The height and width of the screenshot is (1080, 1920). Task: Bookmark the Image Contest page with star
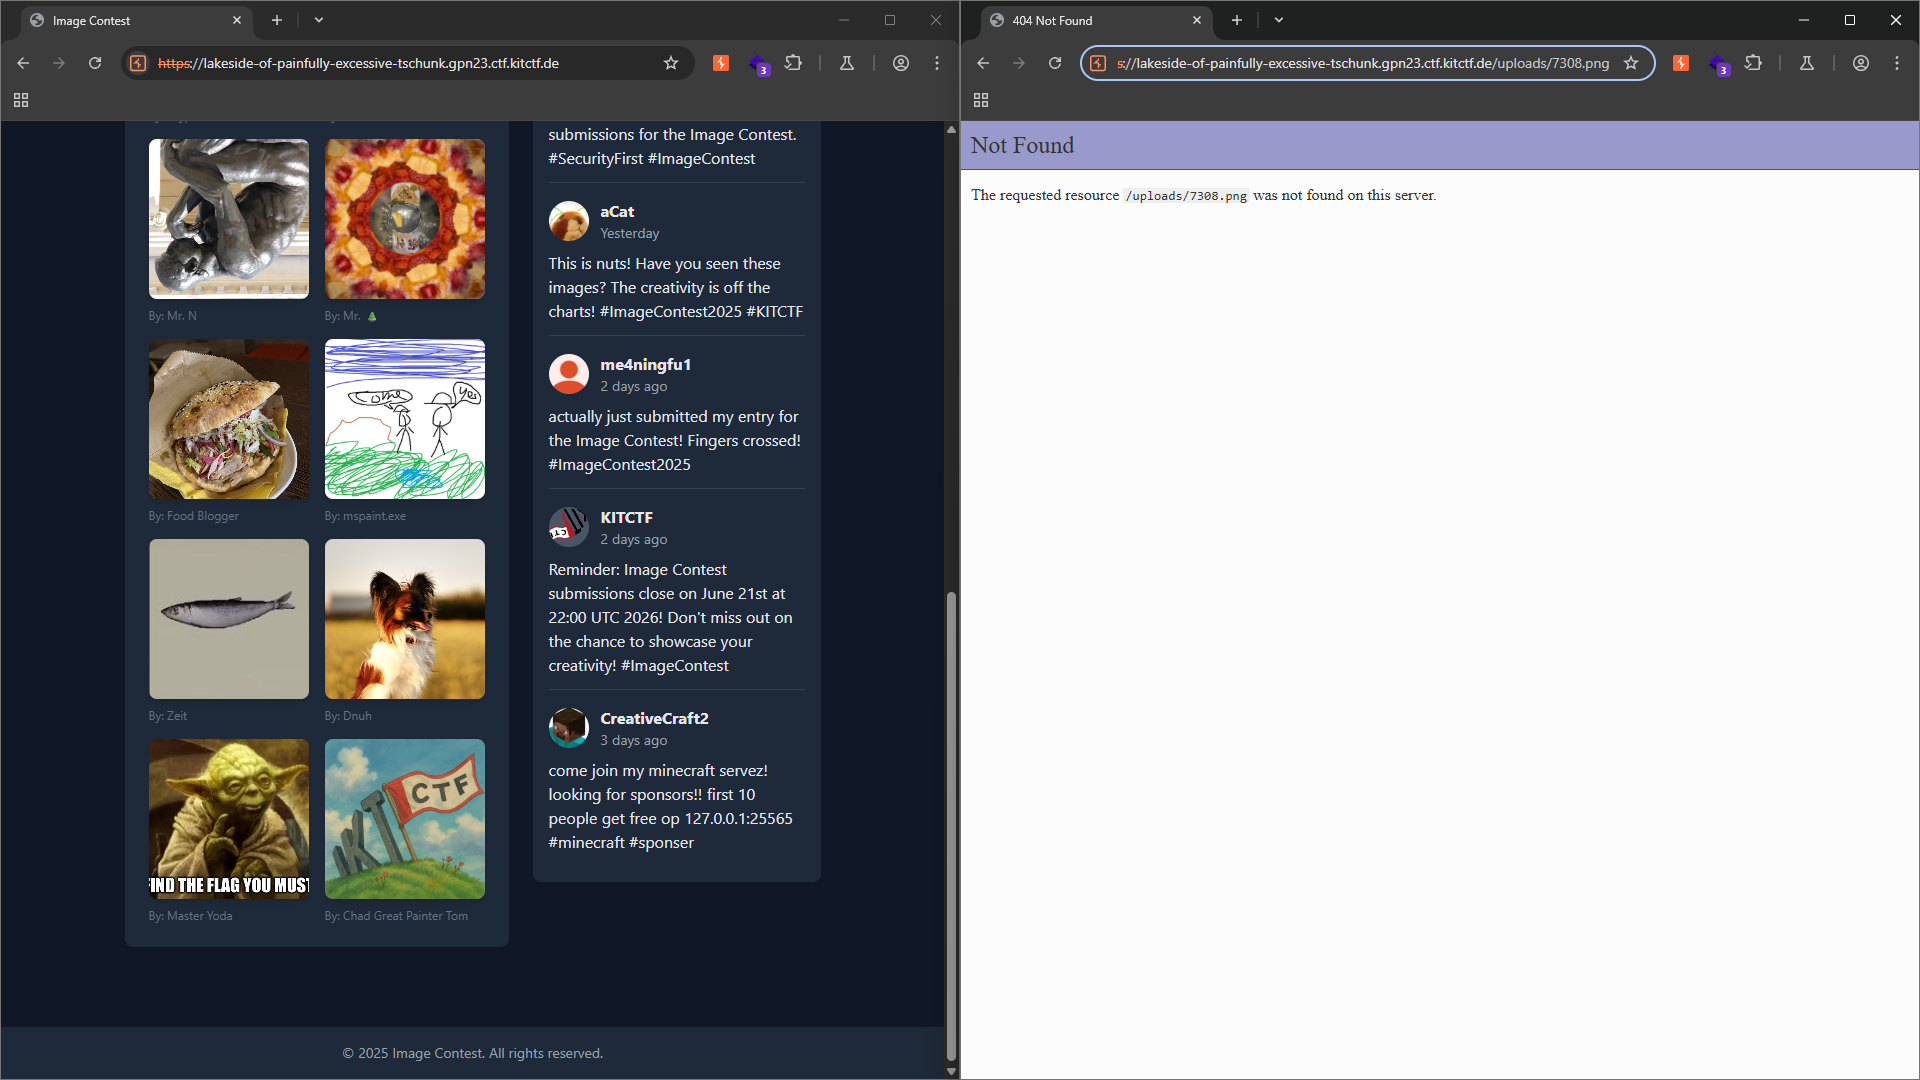[x=671, y=63]
